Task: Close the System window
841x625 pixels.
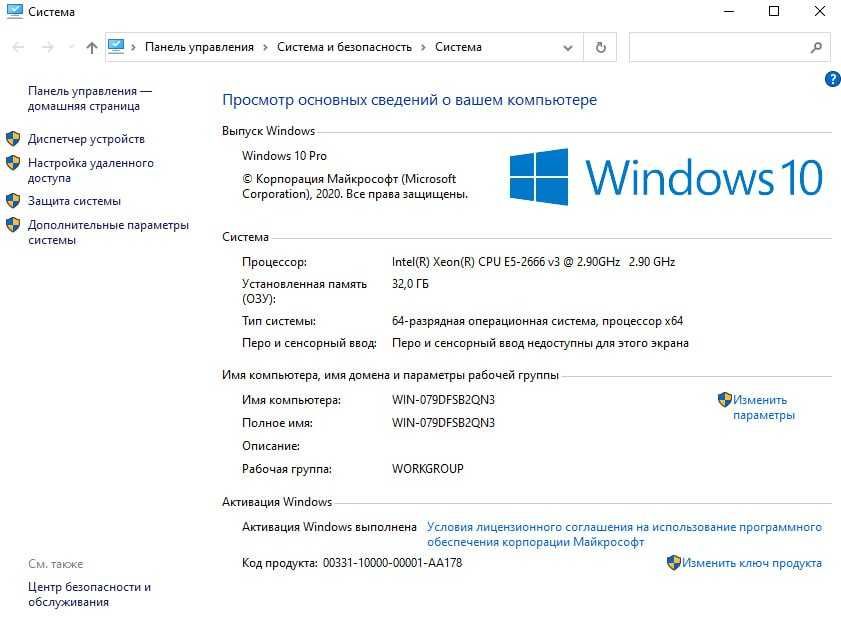Action: pos(820,11)
